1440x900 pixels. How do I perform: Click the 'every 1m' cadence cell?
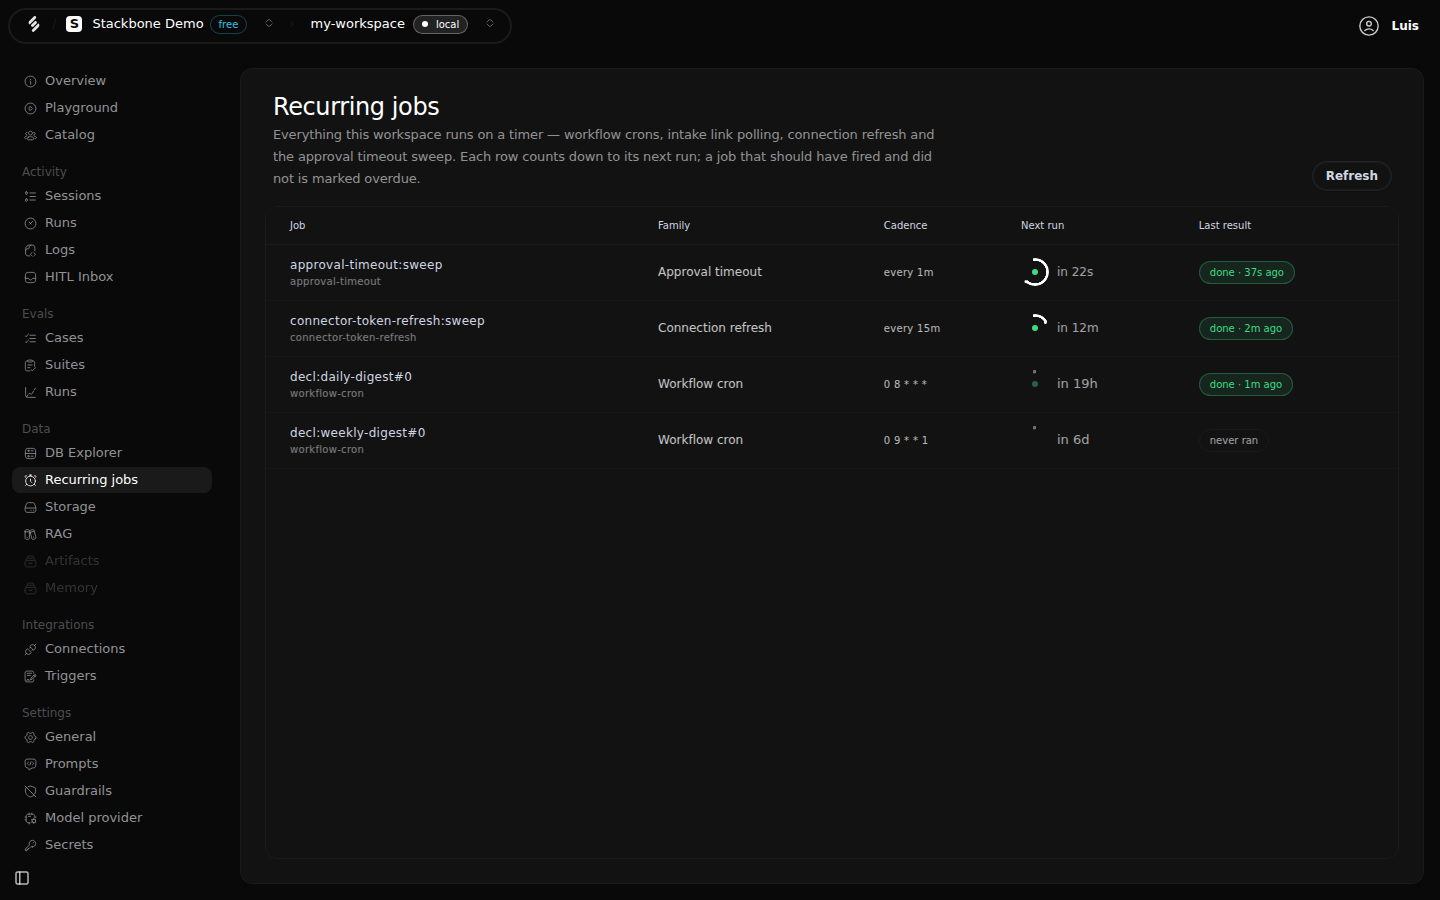coord(908,272)
